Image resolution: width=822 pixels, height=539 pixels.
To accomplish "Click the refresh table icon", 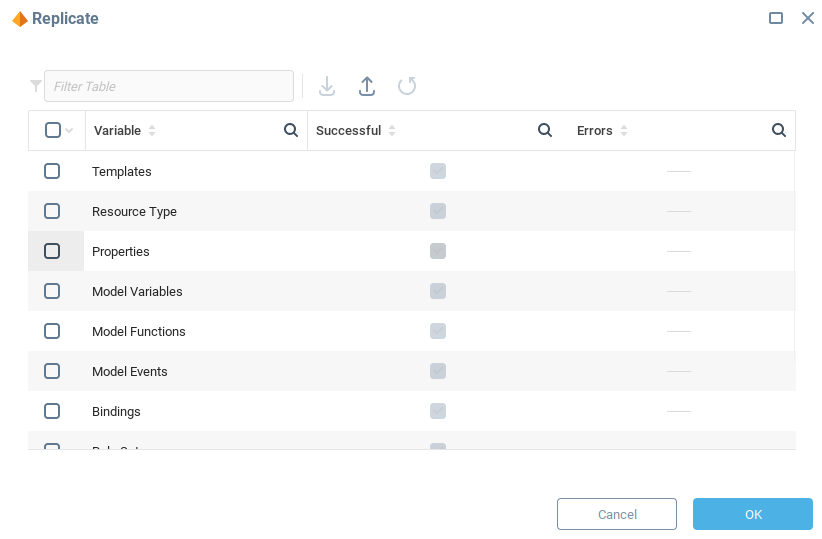I will pos(407,86).
